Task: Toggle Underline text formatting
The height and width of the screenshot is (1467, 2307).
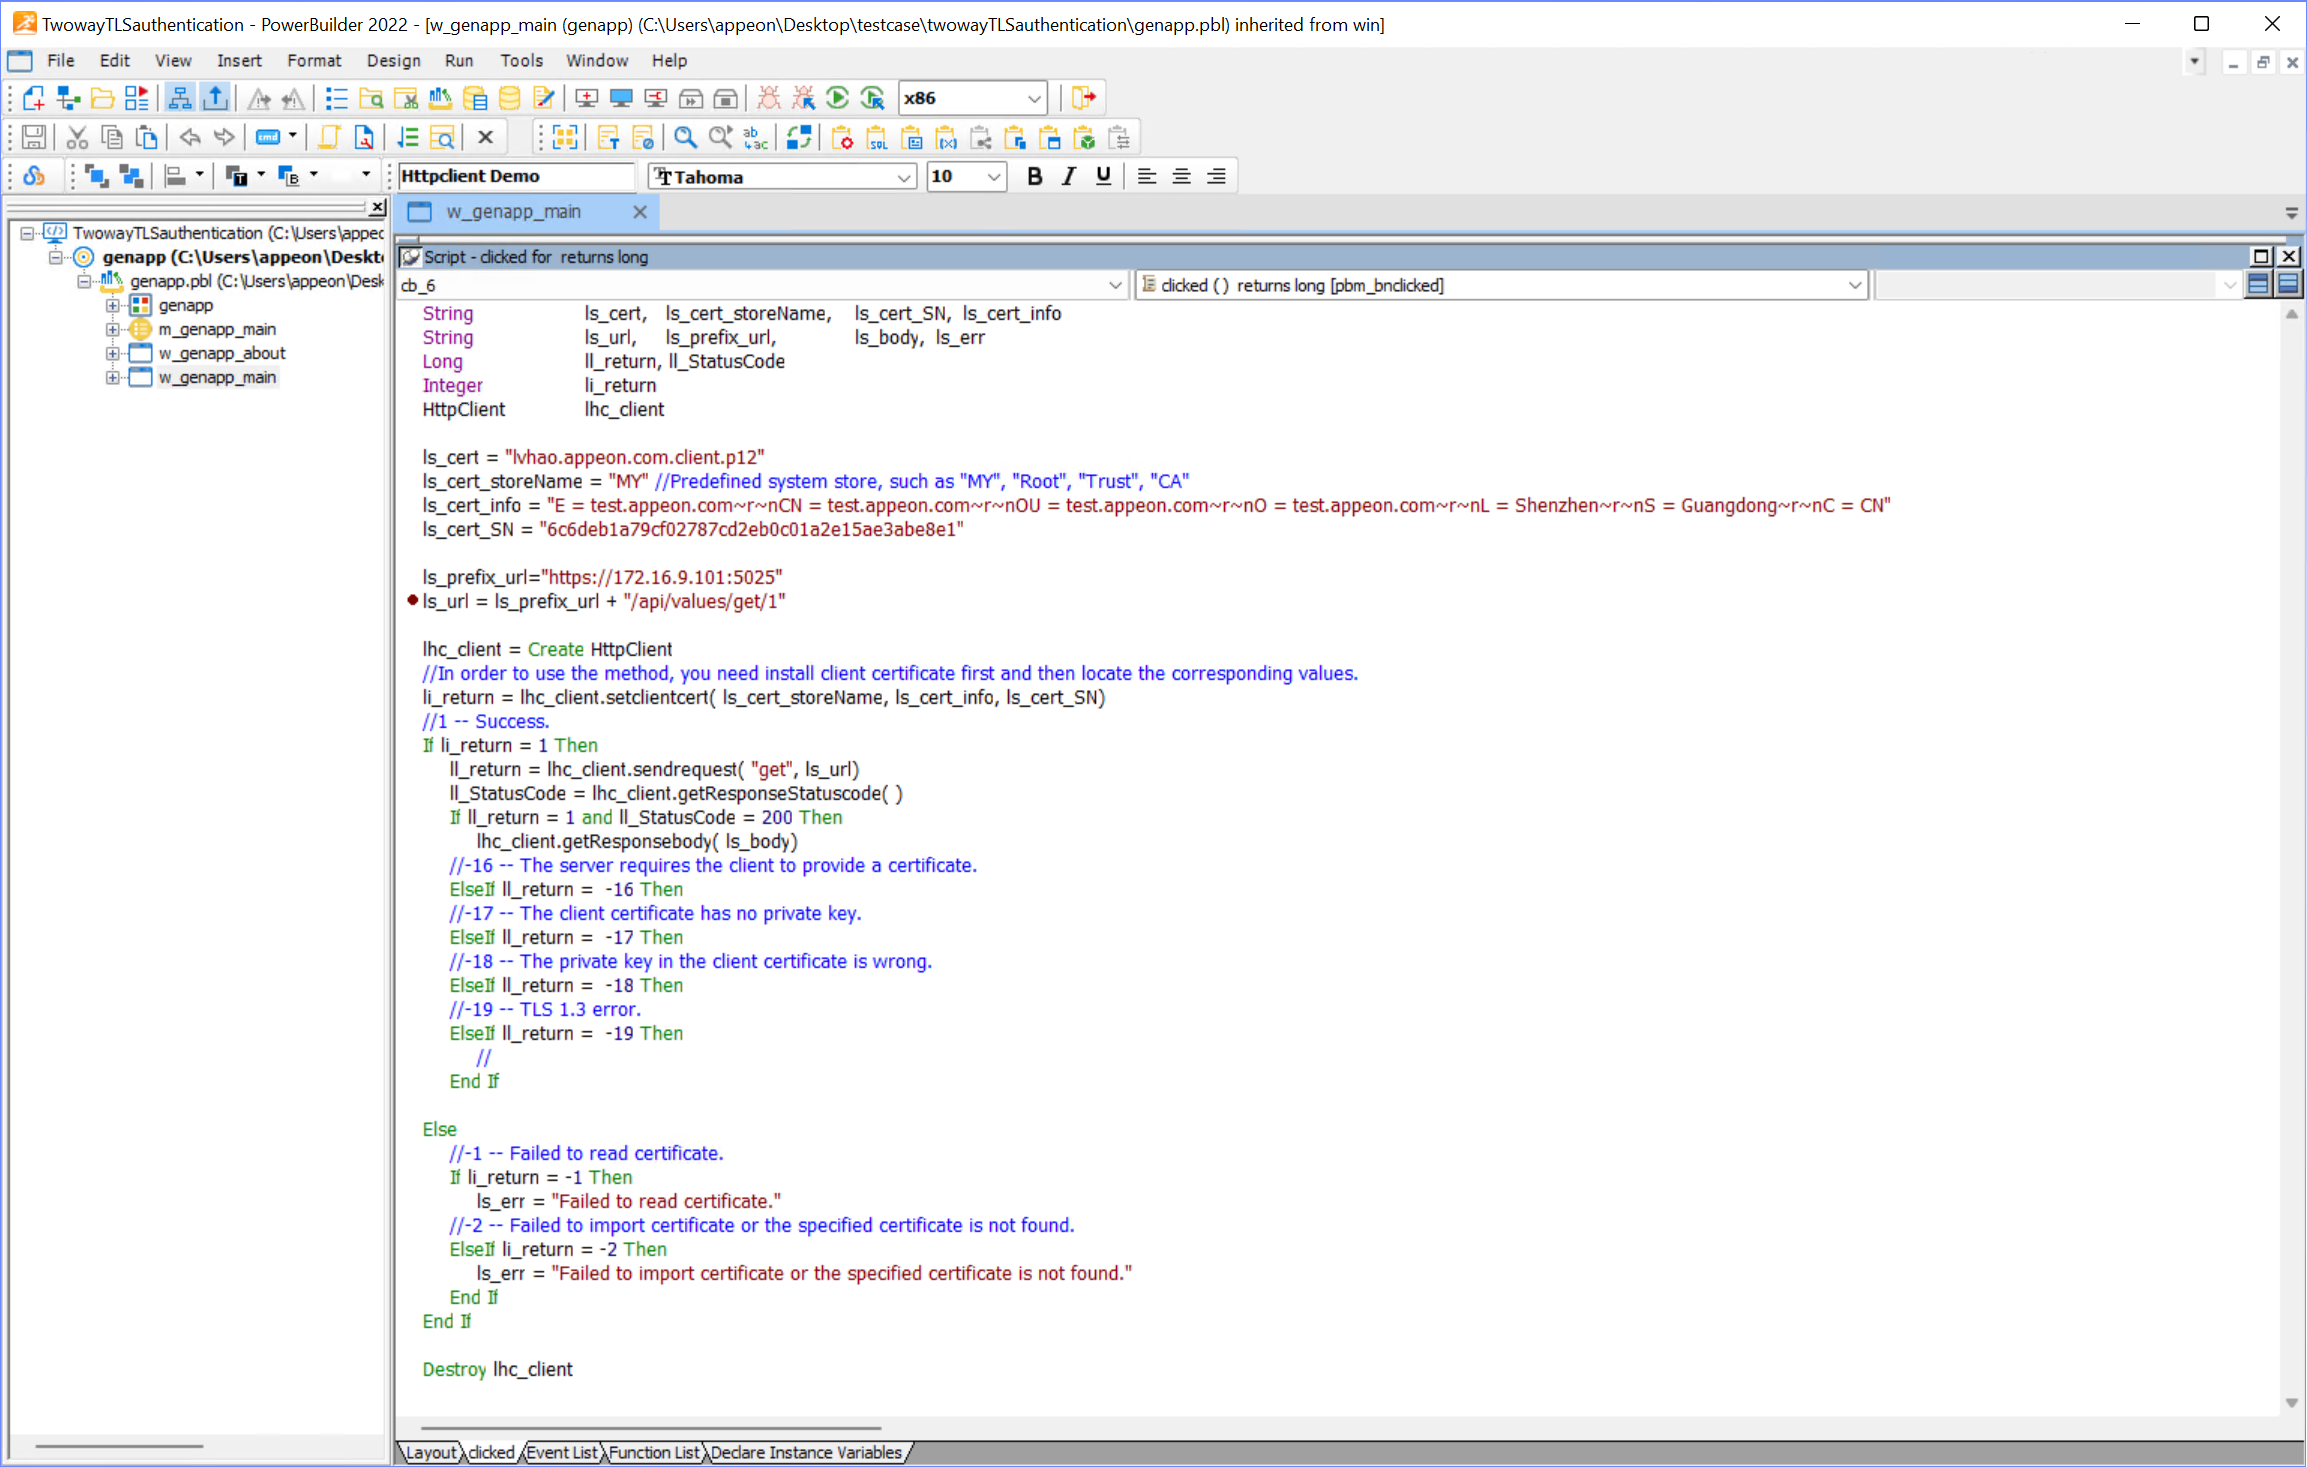Action: [x=1103, y=176]
